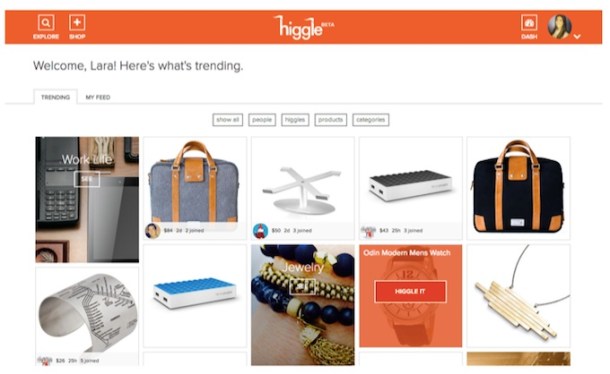
Task: Click avatar under black-top power hub
Action: click(368, 231)
